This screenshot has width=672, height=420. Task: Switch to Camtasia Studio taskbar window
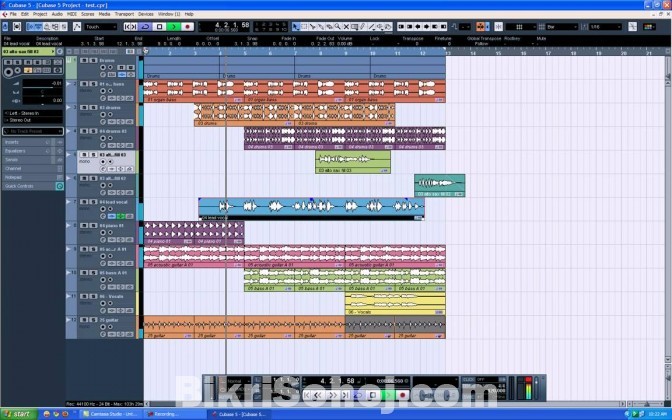pyautogui.click(x=111, y=414)
